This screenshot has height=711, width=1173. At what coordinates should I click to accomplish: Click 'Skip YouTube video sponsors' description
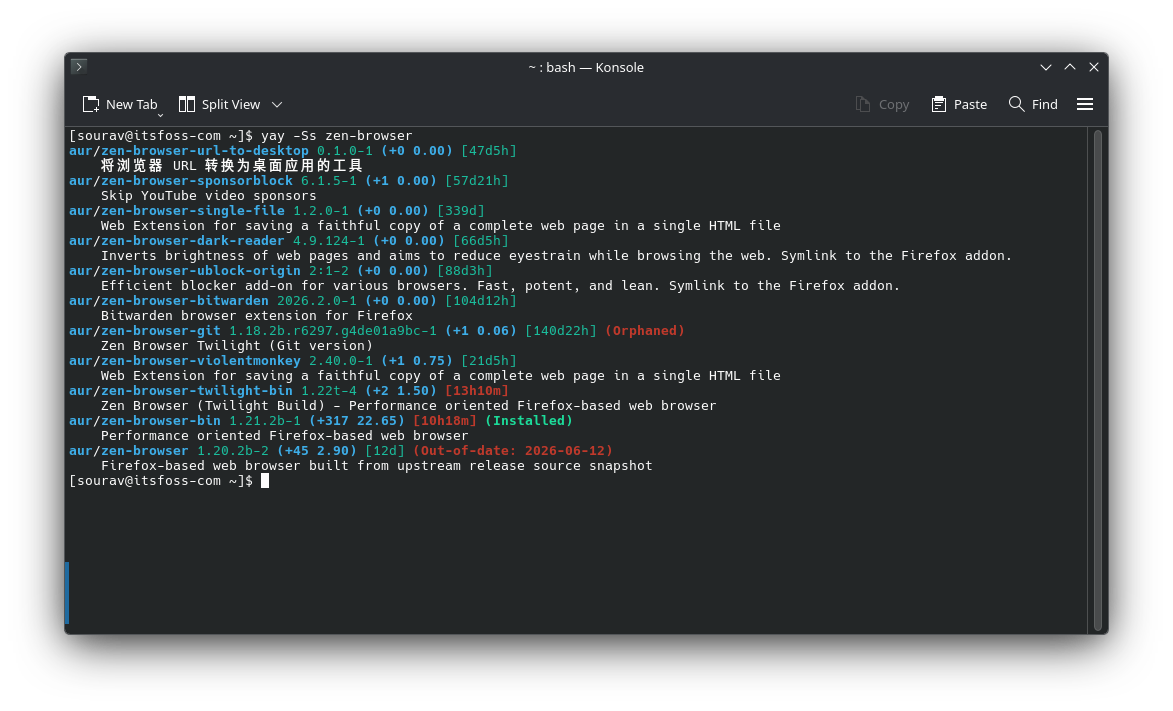point(209,195)
